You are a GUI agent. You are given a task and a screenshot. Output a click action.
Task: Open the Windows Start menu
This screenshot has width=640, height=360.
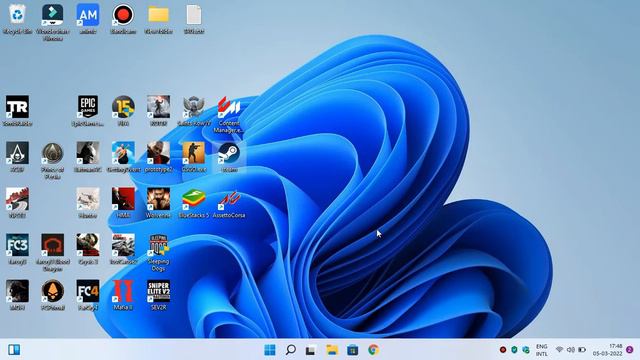270,350
